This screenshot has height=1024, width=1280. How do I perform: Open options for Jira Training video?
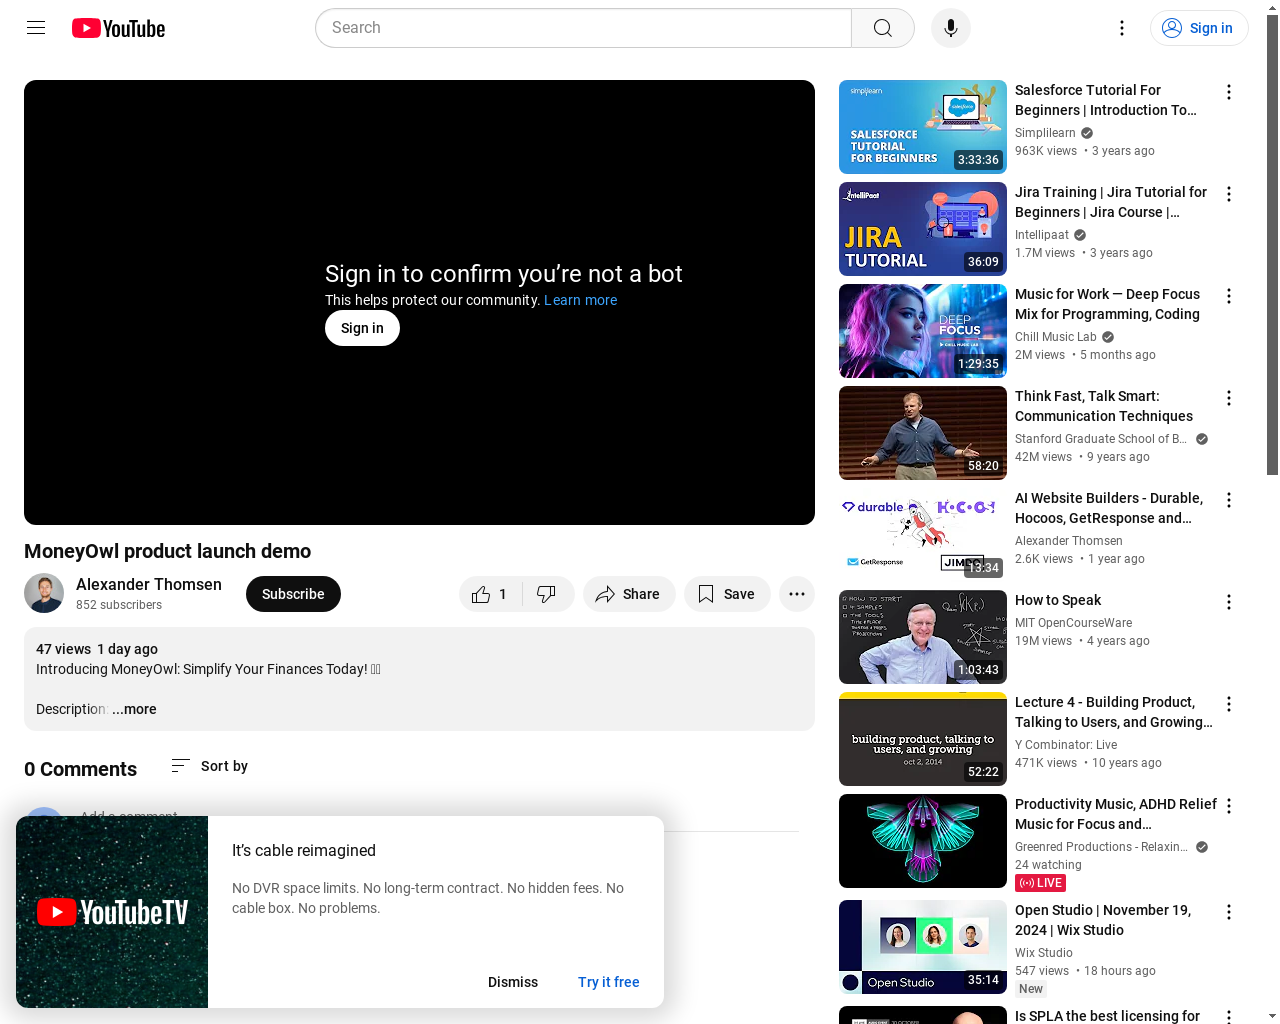point(1229,194)
